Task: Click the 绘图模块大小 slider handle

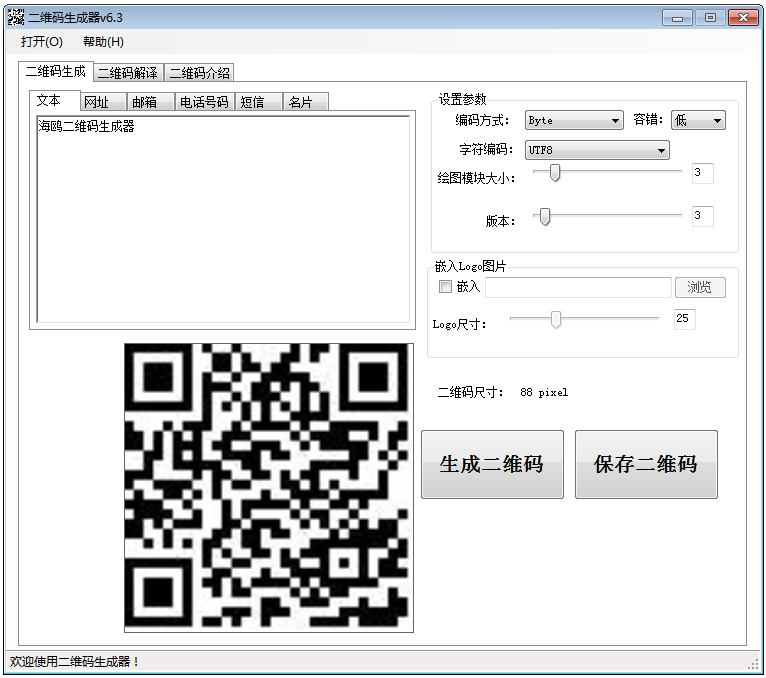Action: click(554, 172)
